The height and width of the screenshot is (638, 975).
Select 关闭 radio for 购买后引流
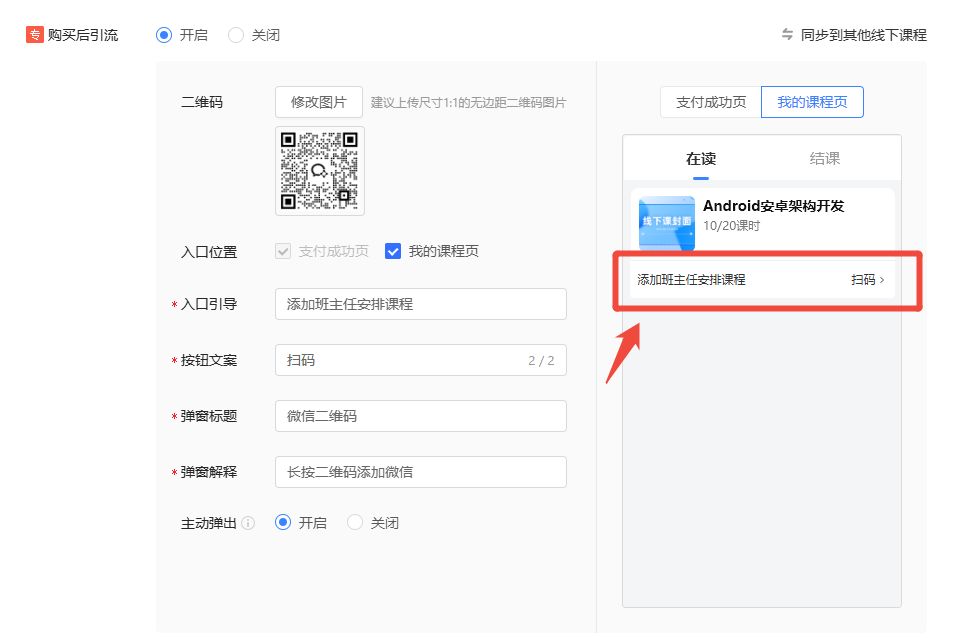pyautogui.click(x=236, y=35)
